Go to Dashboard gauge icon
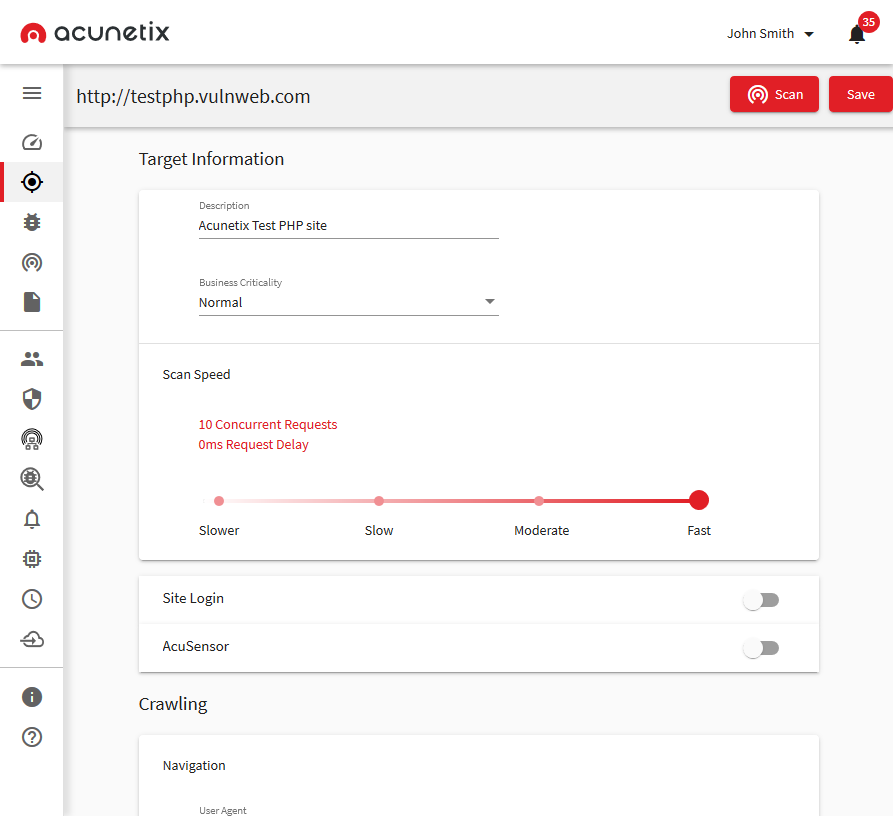This screenshot has height=816, width=893. (x=32, y=142)
